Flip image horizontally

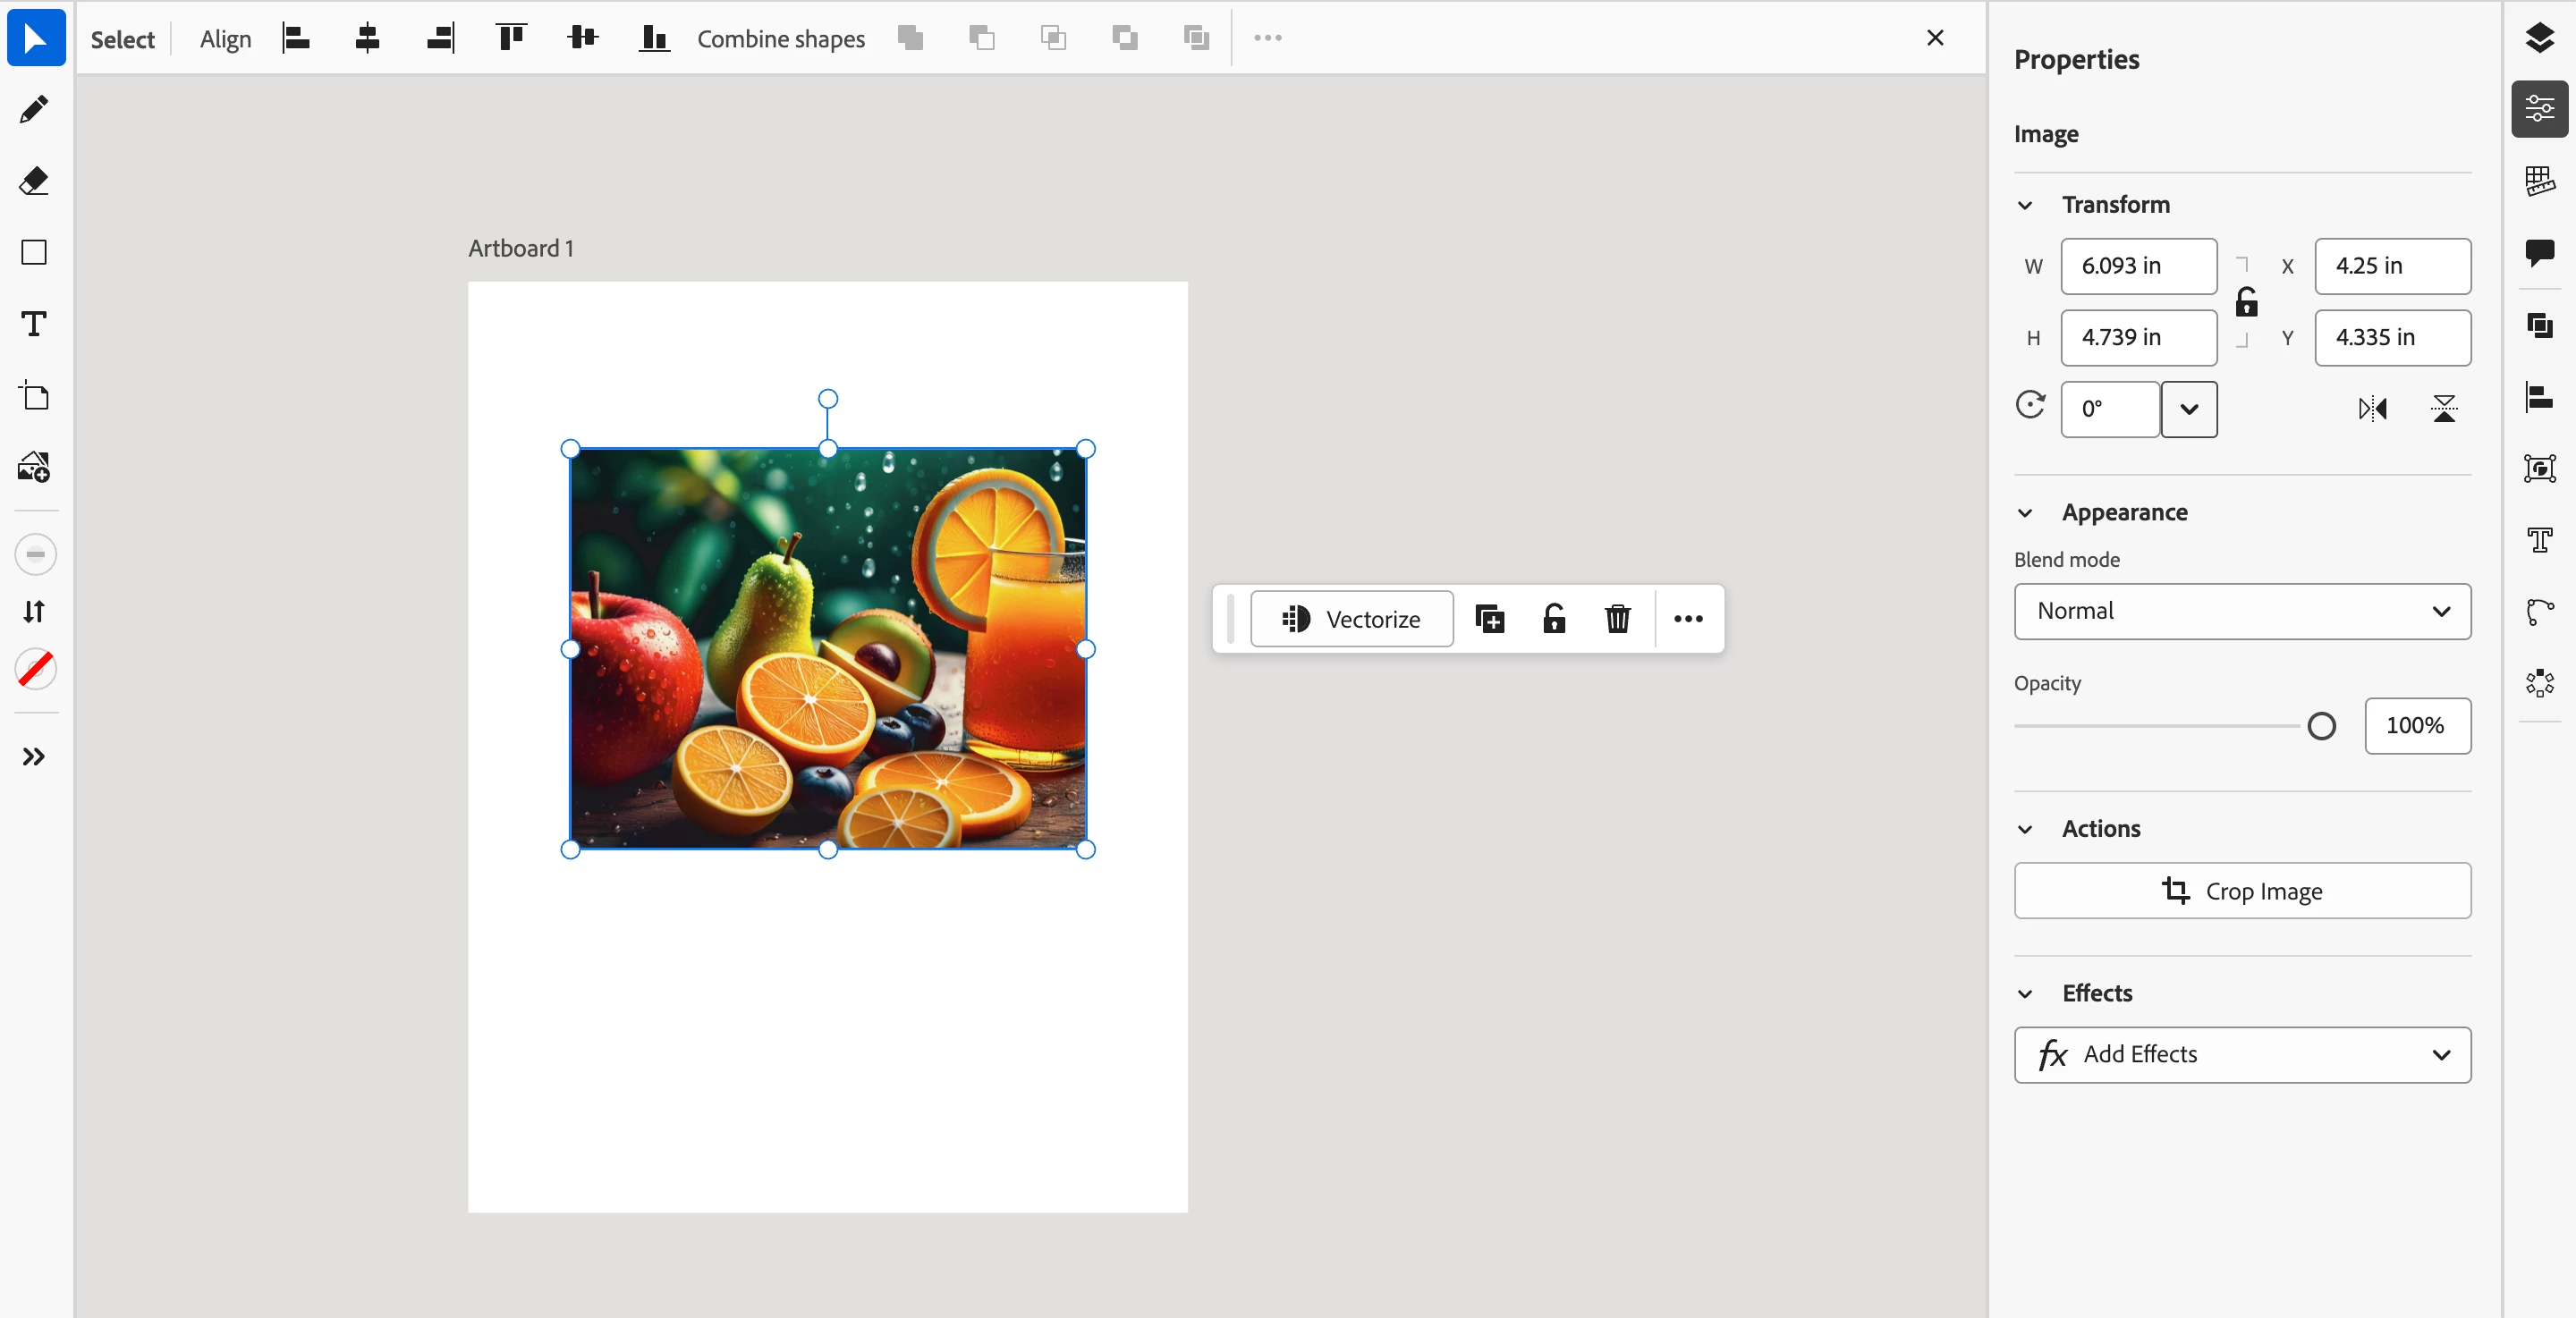[x=2372, y=408]
